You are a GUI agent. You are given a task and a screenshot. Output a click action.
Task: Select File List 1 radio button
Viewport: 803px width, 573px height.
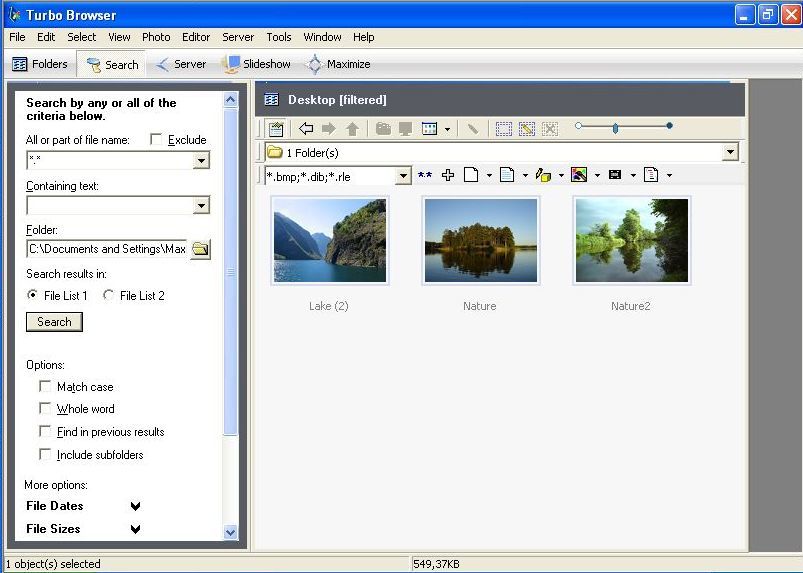32,295
